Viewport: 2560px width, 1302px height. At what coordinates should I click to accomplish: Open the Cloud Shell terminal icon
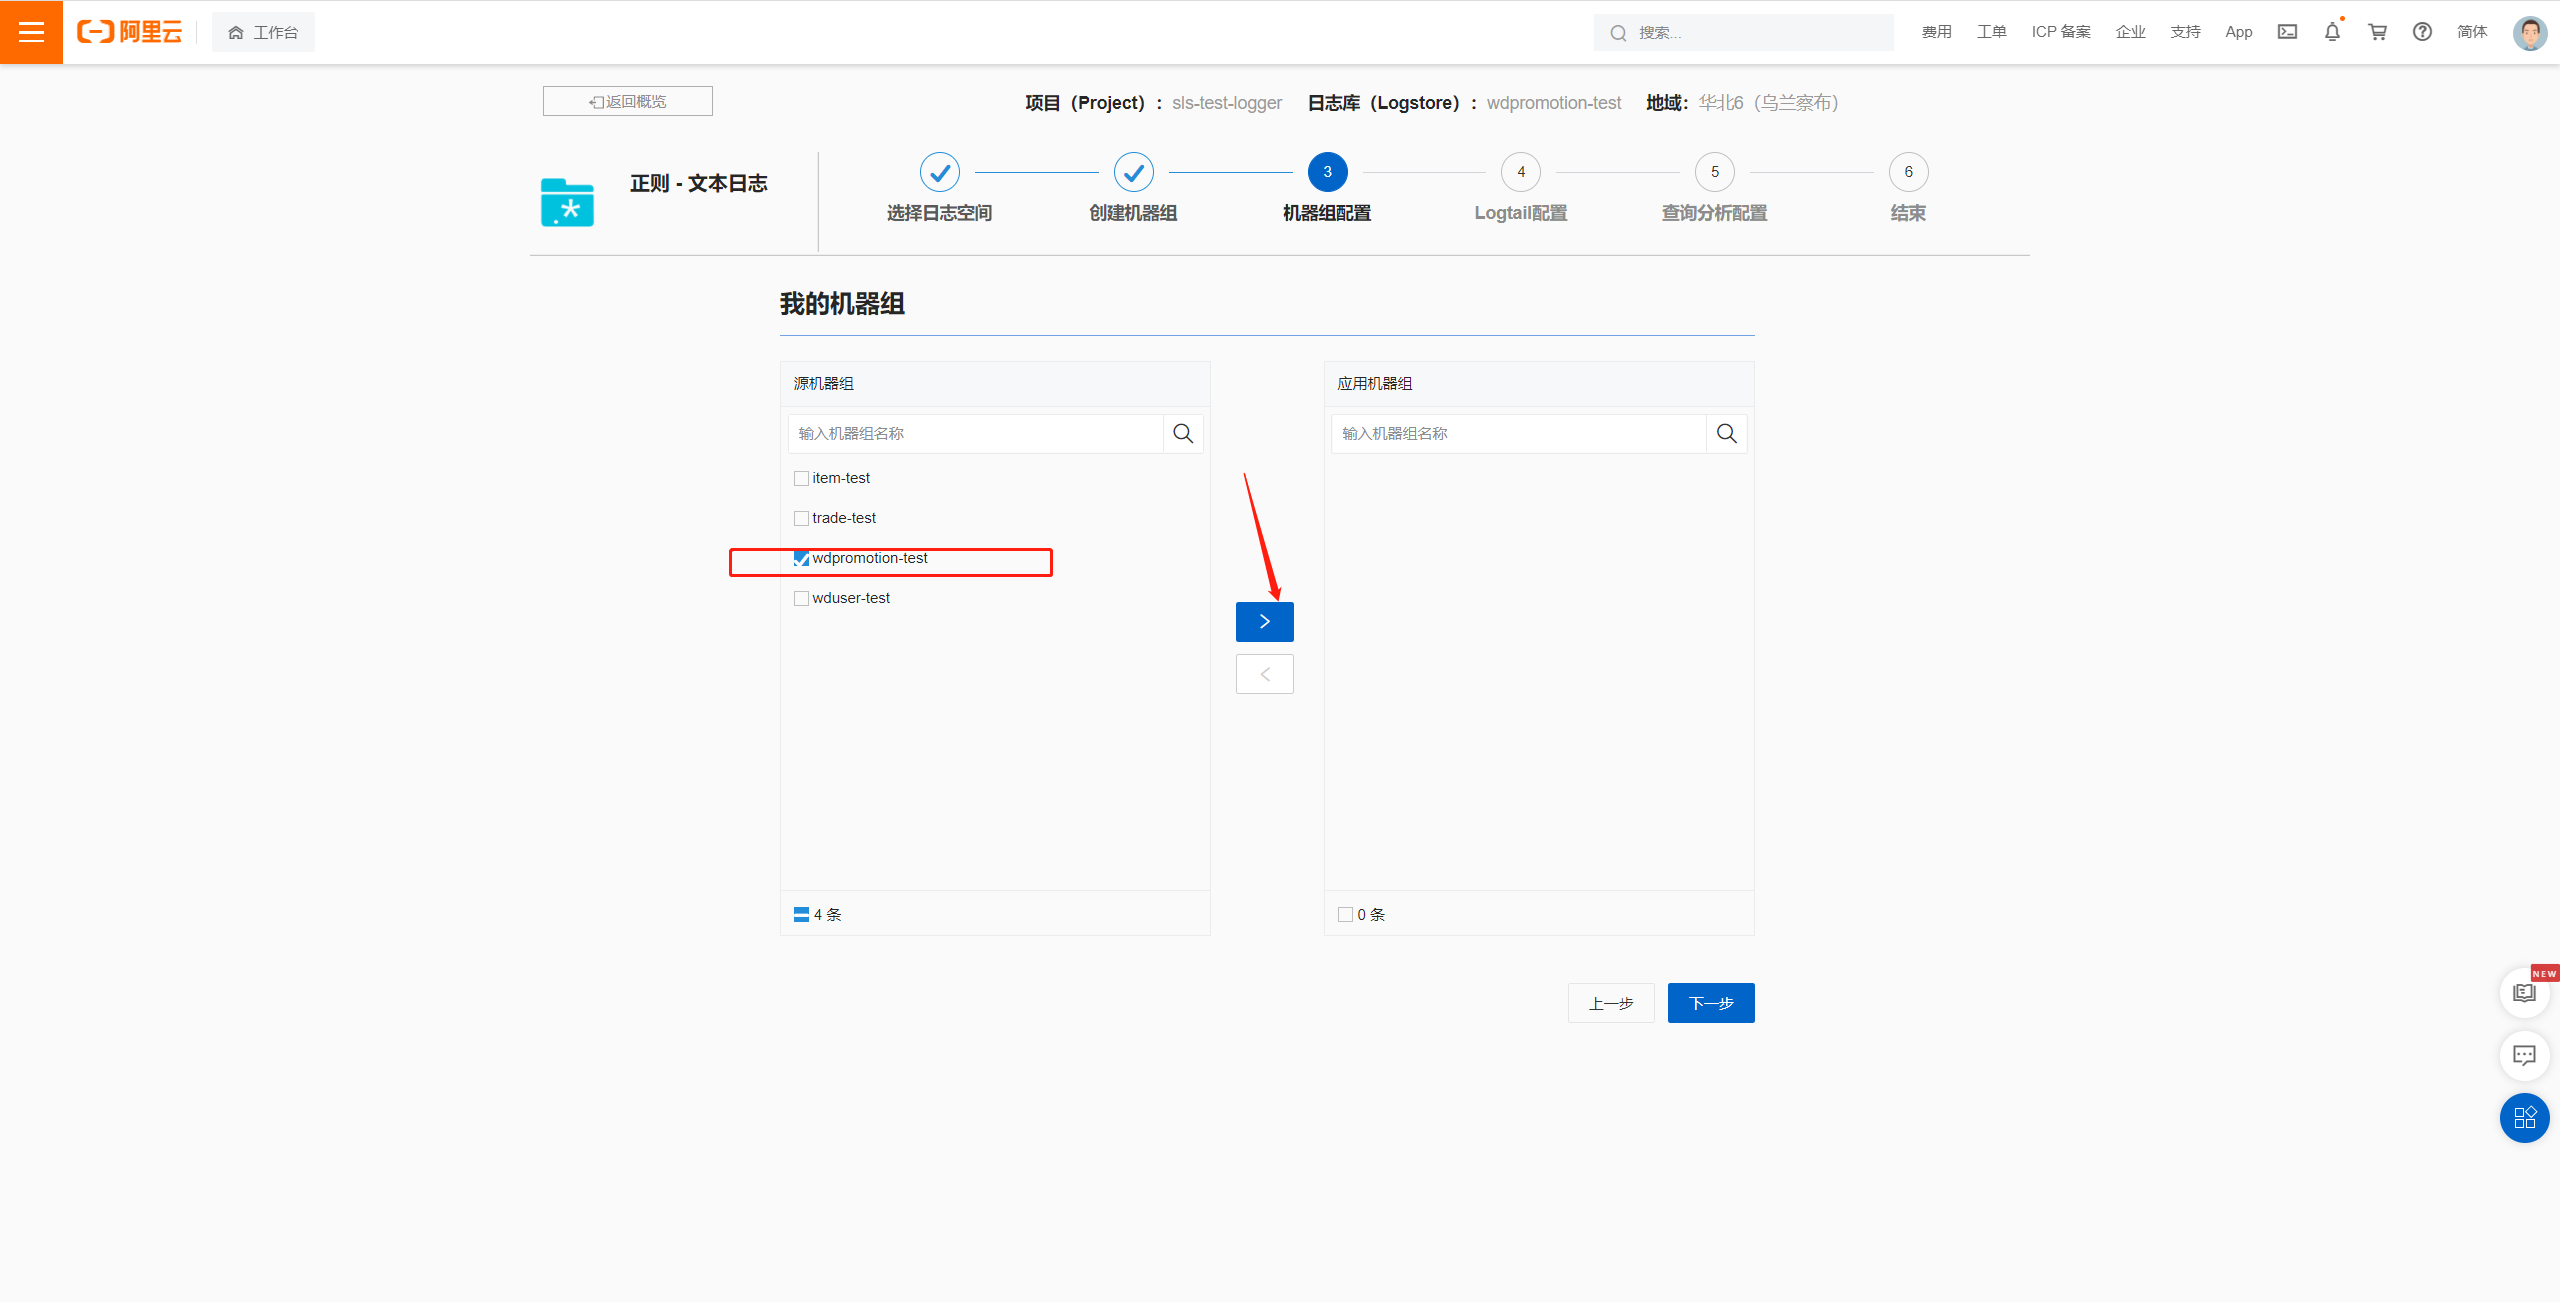pos(2287,32)
